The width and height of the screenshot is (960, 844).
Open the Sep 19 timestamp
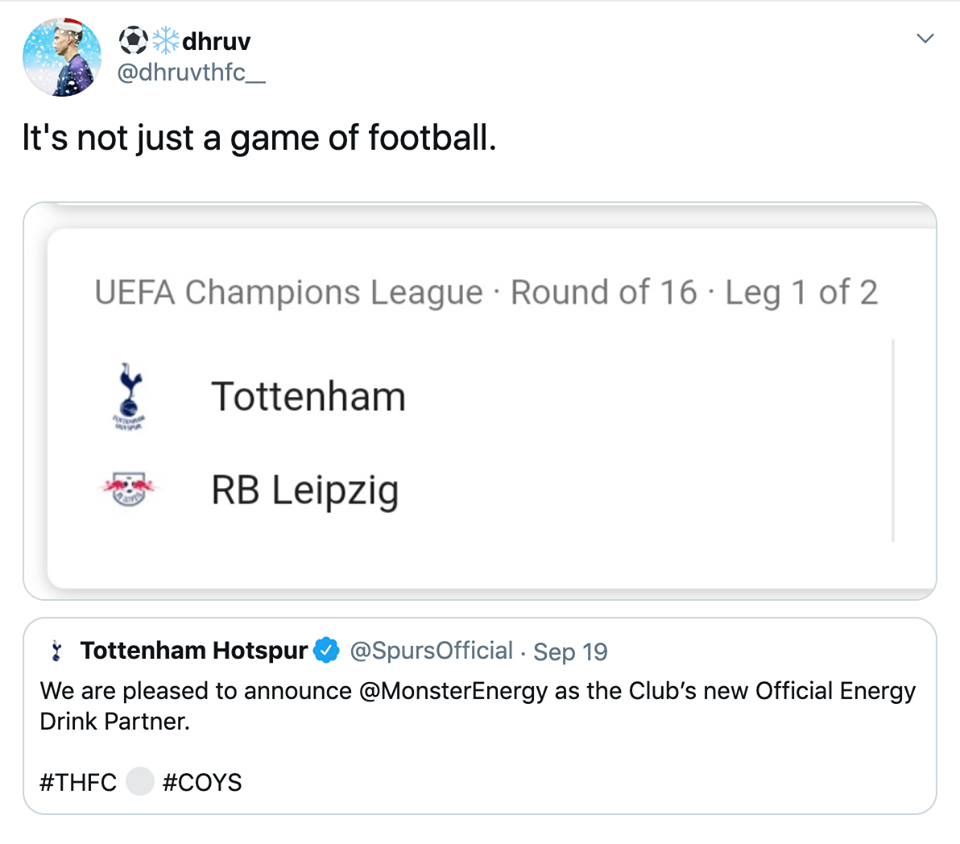[x=570, y=652]
